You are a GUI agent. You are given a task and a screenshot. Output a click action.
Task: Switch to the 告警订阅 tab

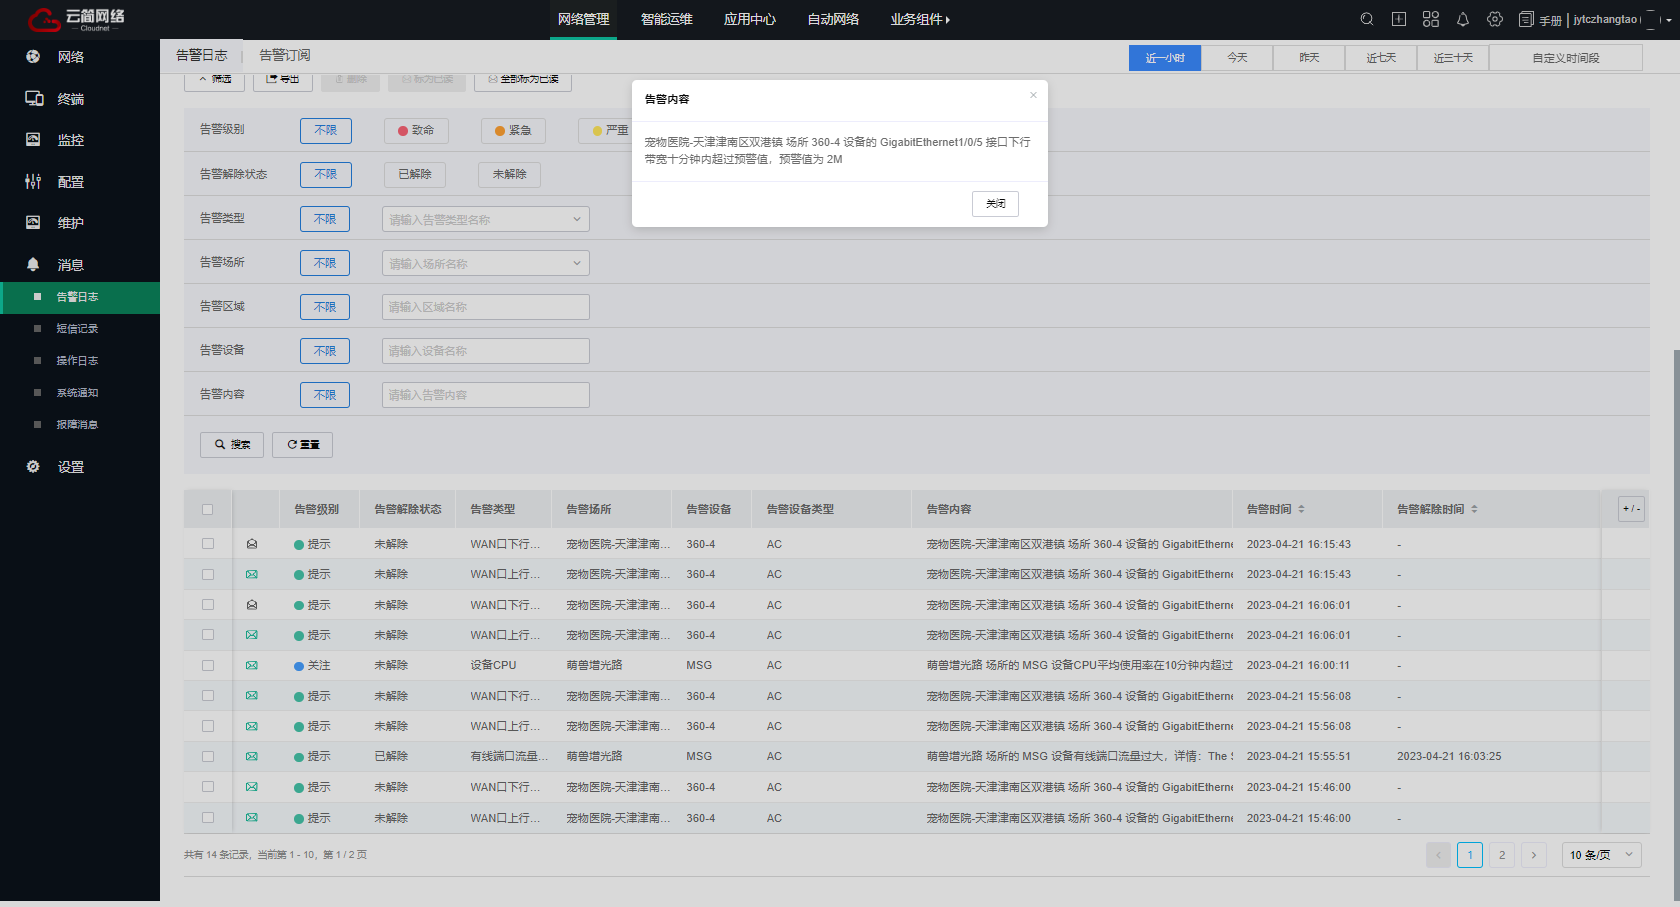[285, 55]
